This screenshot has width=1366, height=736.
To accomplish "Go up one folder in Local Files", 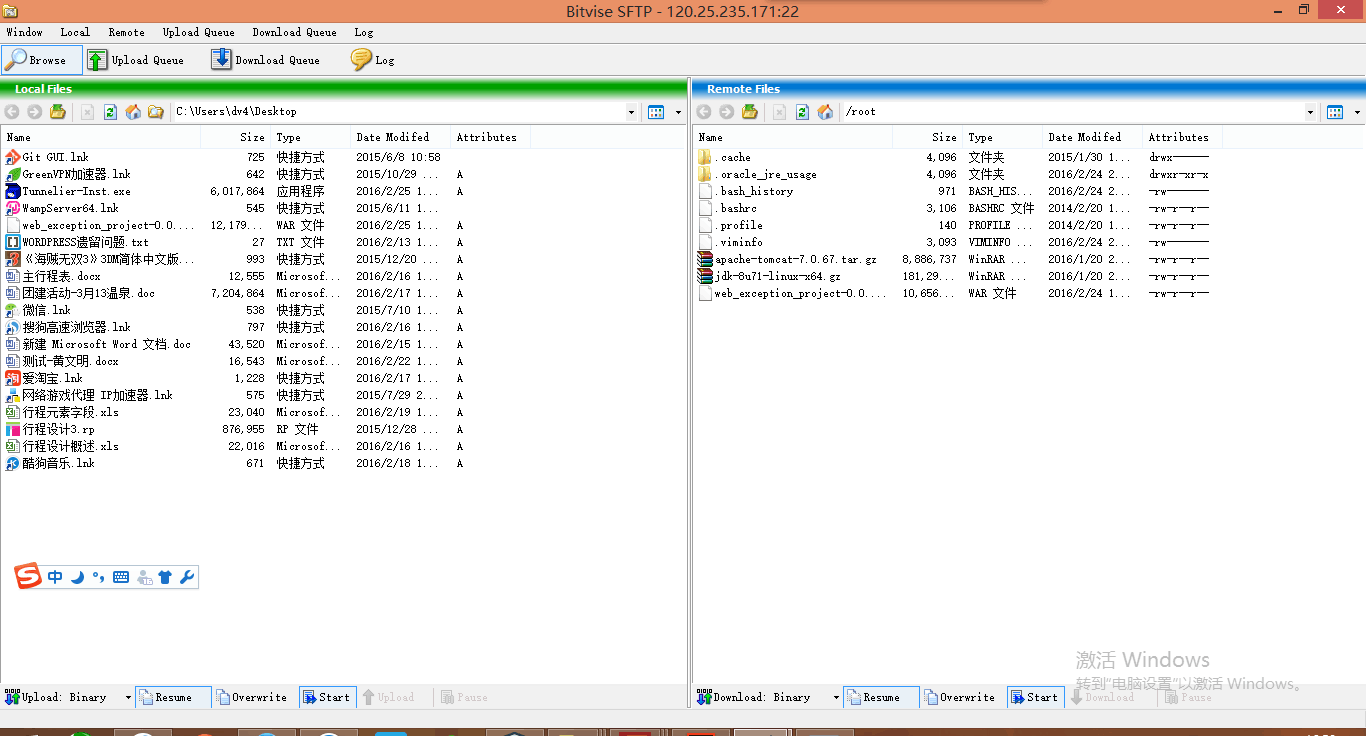I will (58, 112).
